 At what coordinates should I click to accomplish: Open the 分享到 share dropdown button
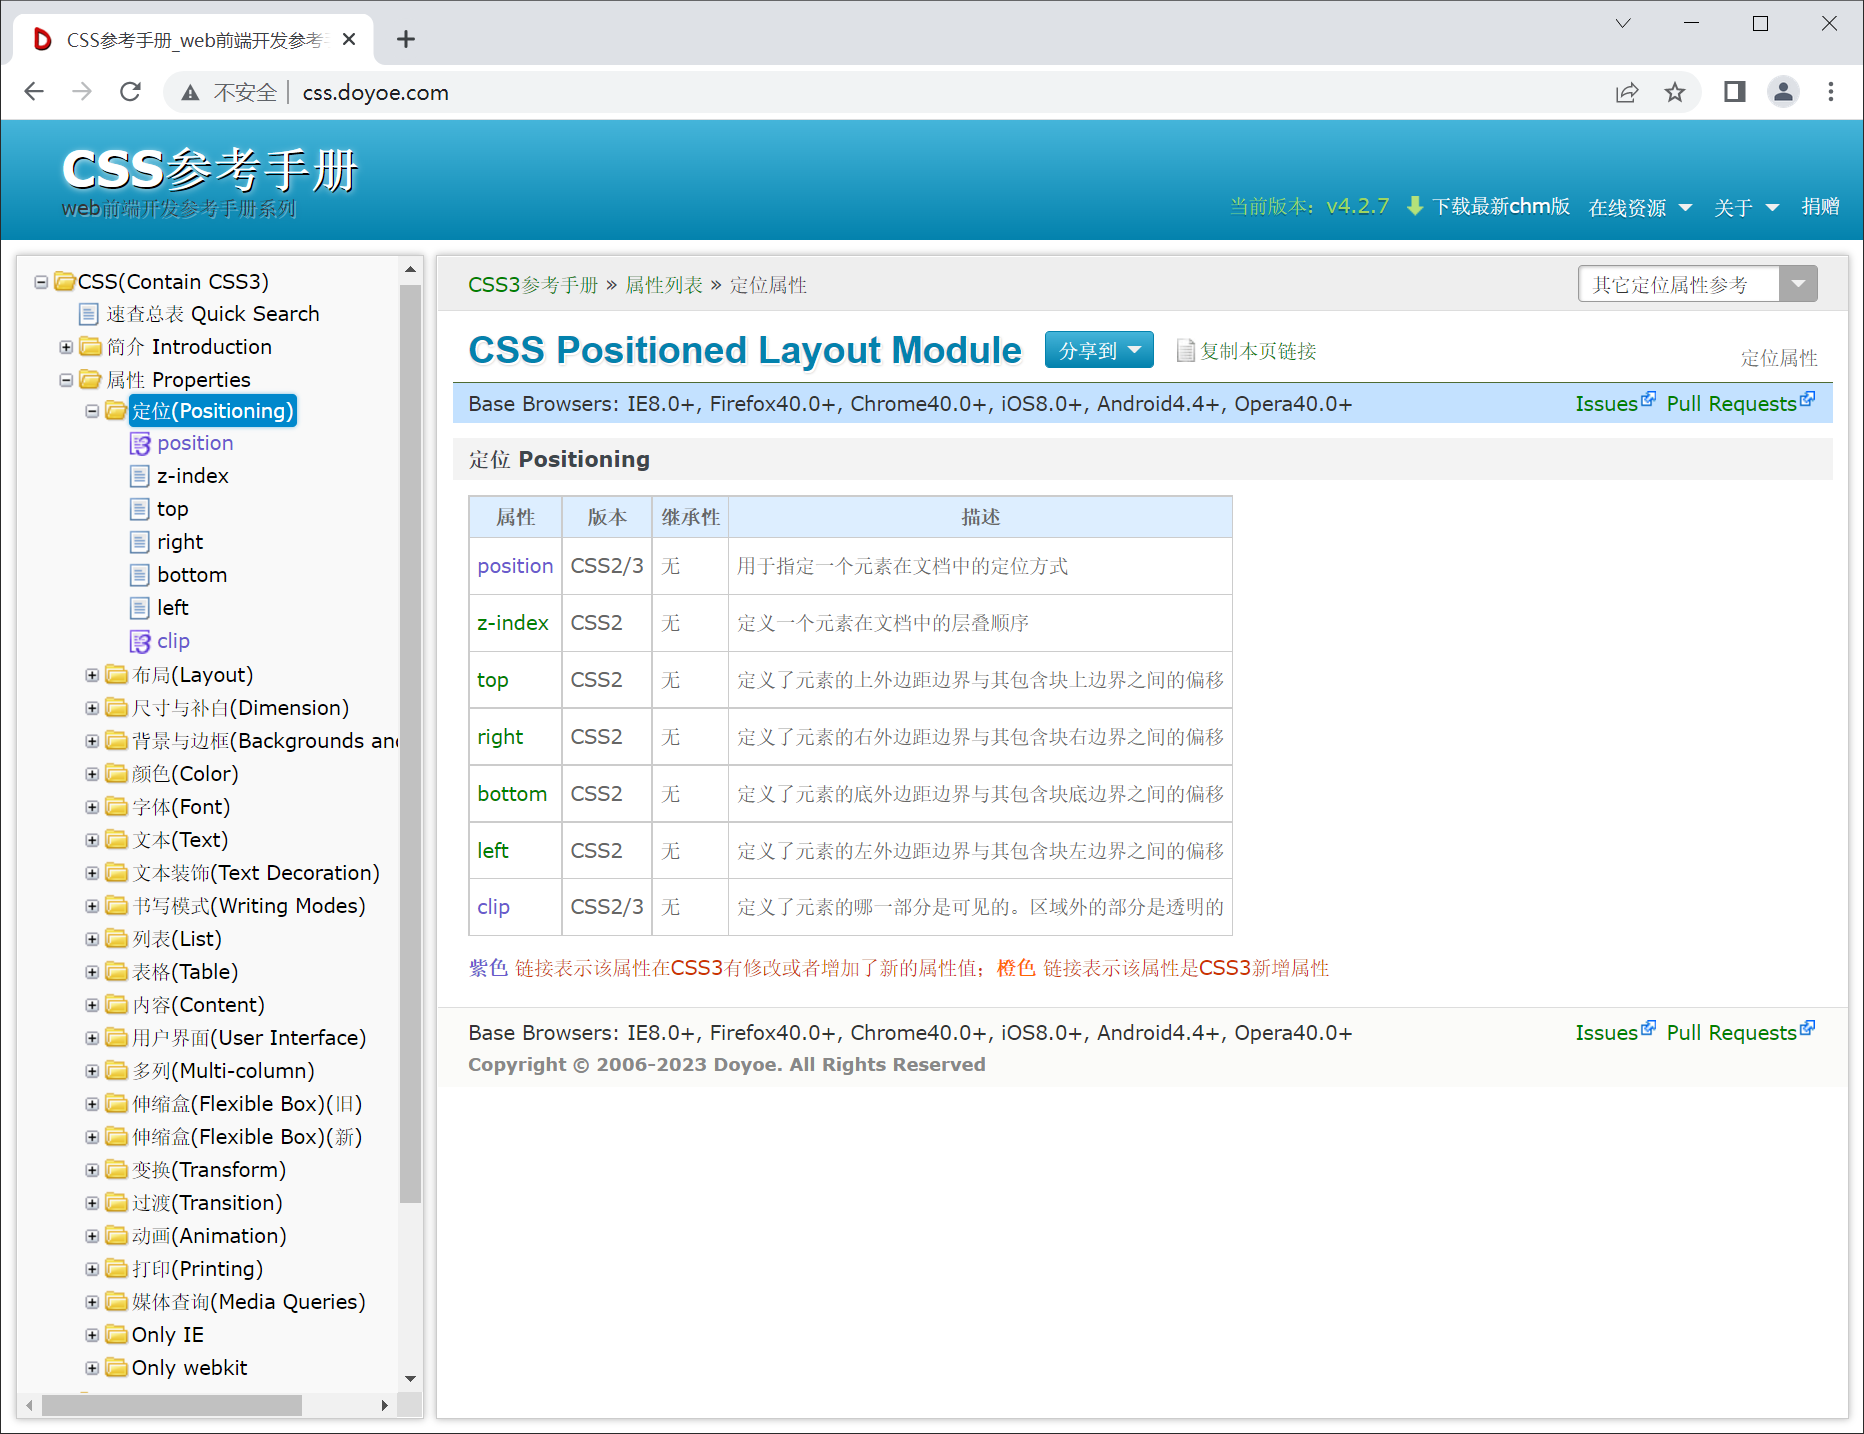coord(1098,351)
